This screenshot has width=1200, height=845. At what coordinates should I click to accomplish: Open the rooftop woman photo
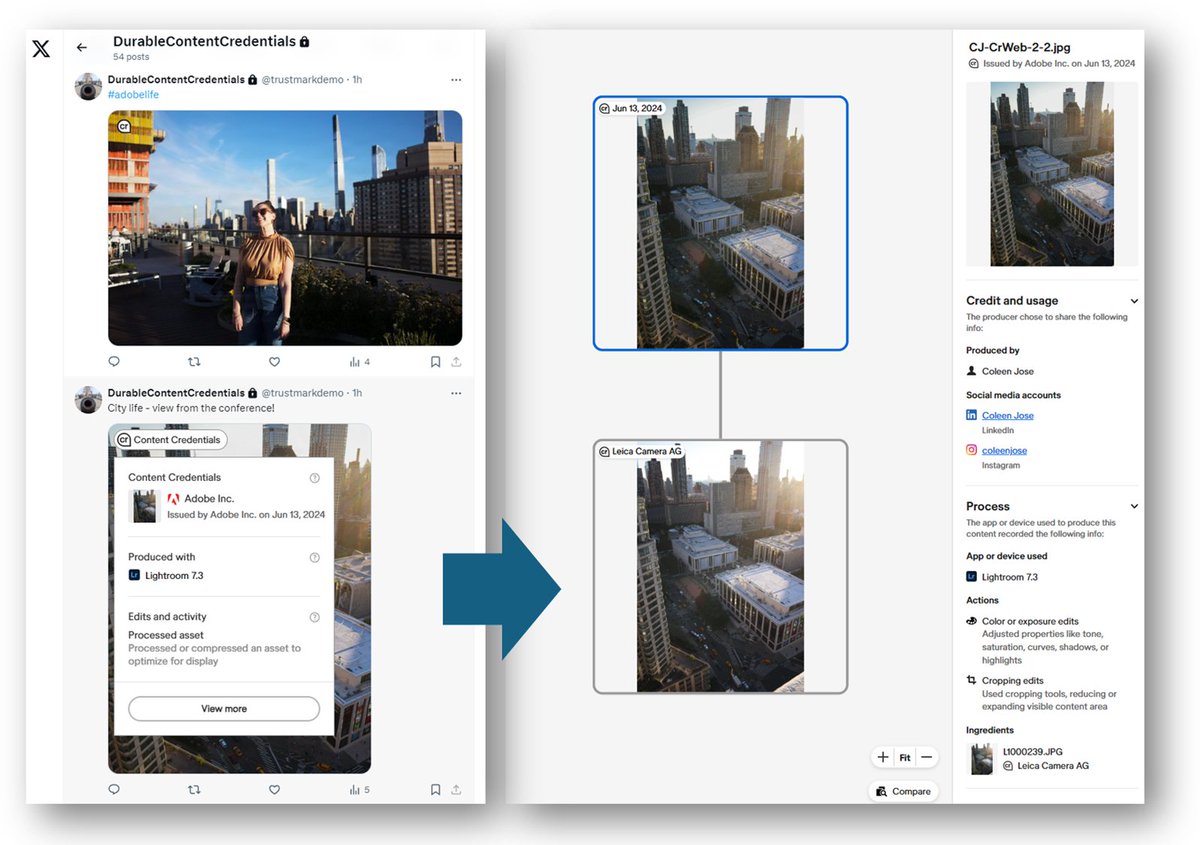tap(285, 228)
